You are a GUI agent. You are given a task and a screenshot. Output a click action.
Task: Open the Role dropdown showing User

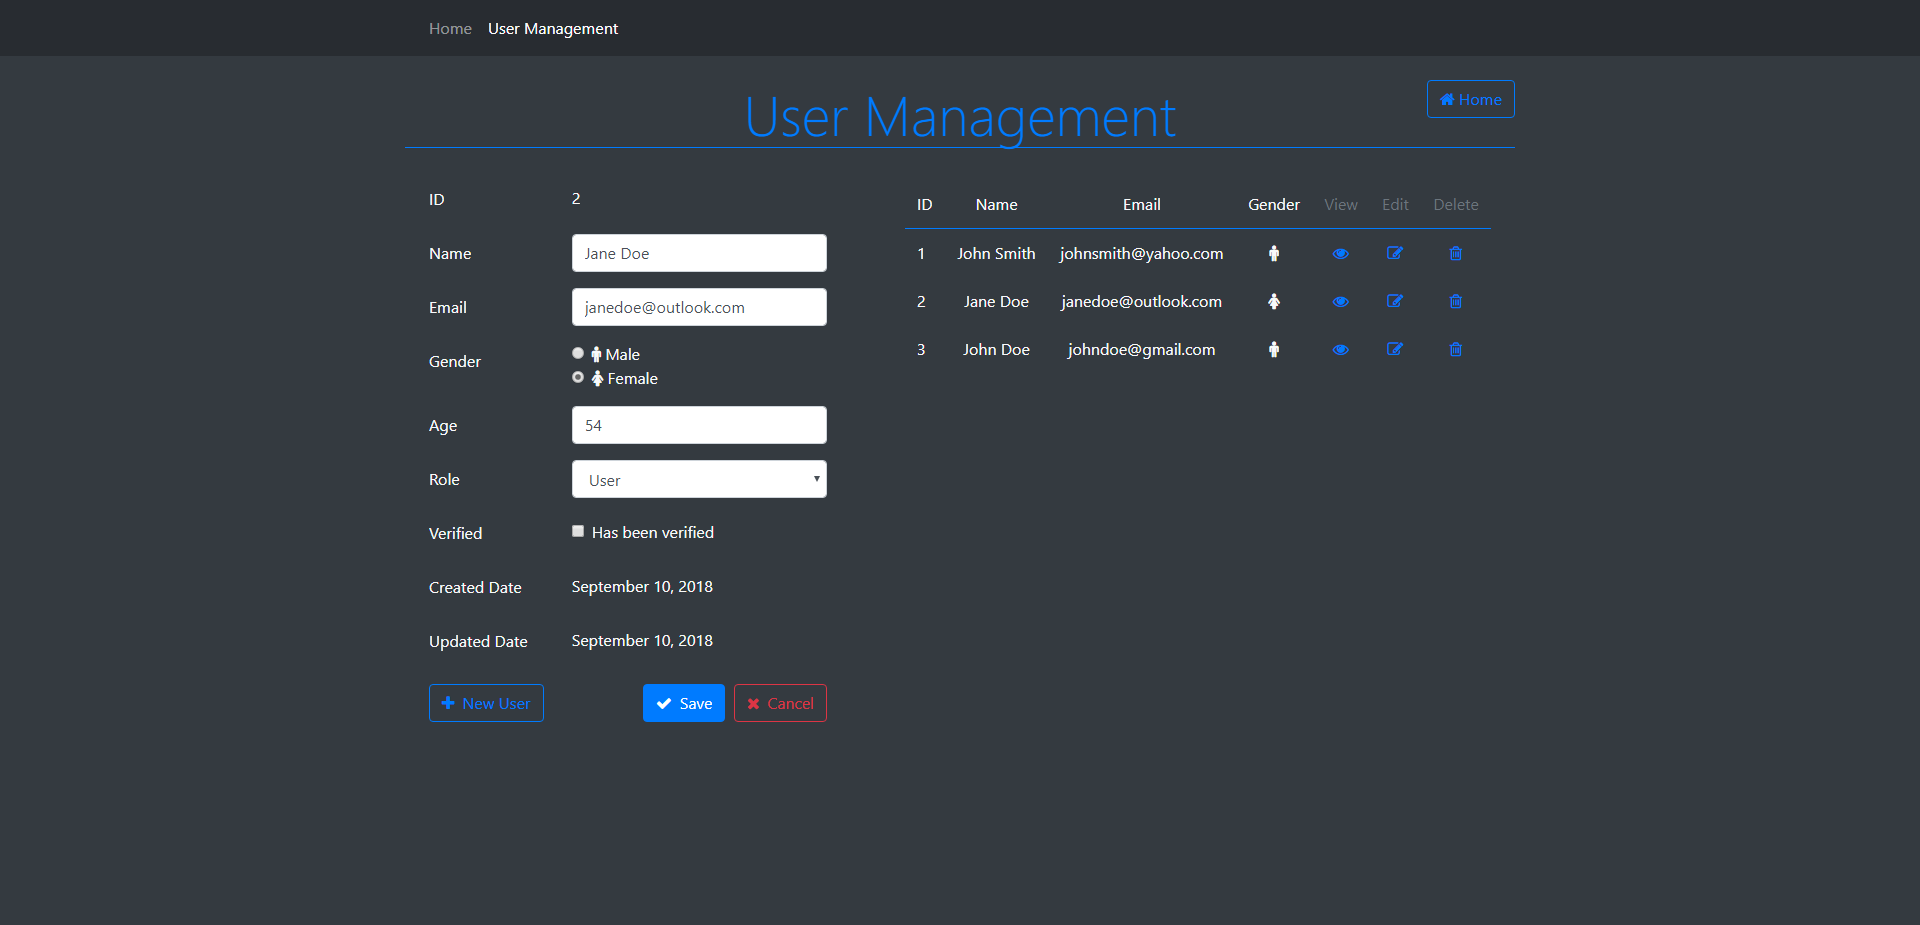(699, 480)
